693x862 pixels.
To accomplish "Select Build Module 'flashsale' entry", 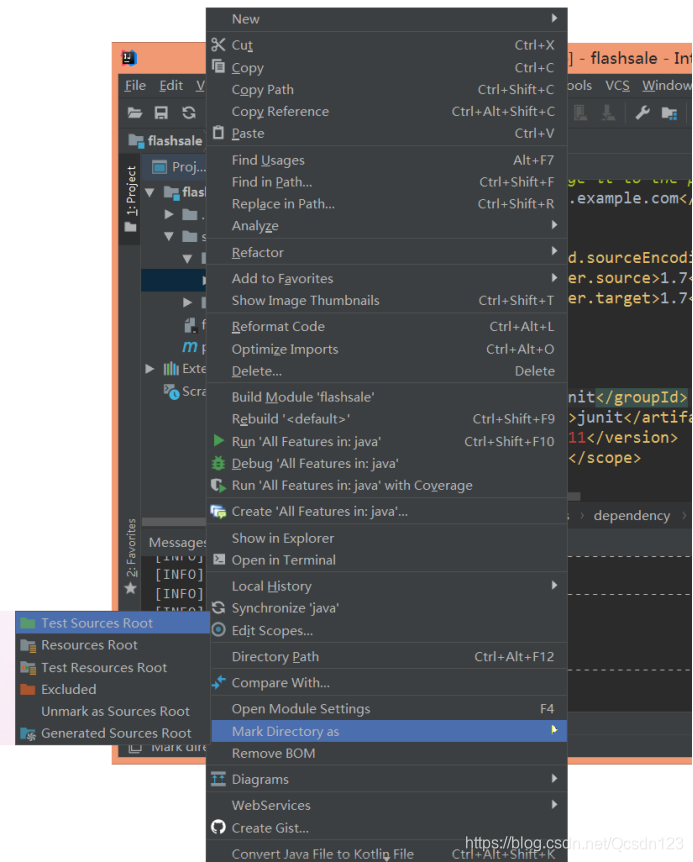I will 387,397.
